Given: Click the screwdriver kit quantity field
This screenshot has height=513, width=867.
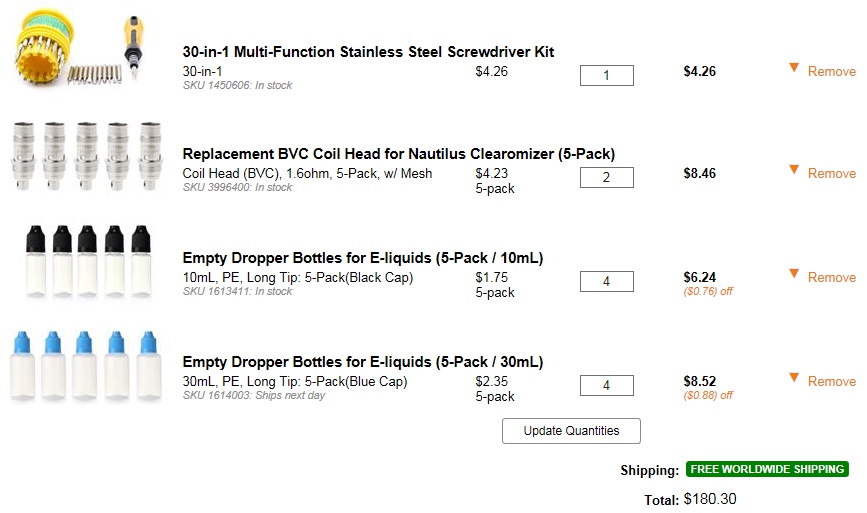Looking at the screenshot, I should coord(606,75).
